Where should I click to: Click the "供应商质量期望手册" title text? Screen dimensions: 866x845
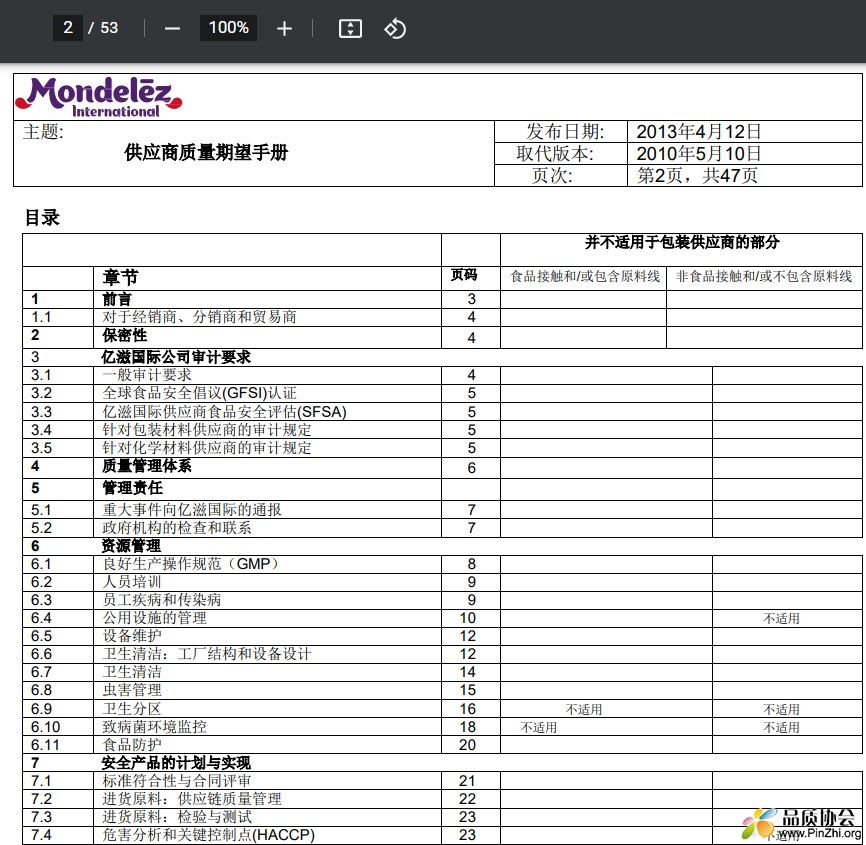pos(206,152)
